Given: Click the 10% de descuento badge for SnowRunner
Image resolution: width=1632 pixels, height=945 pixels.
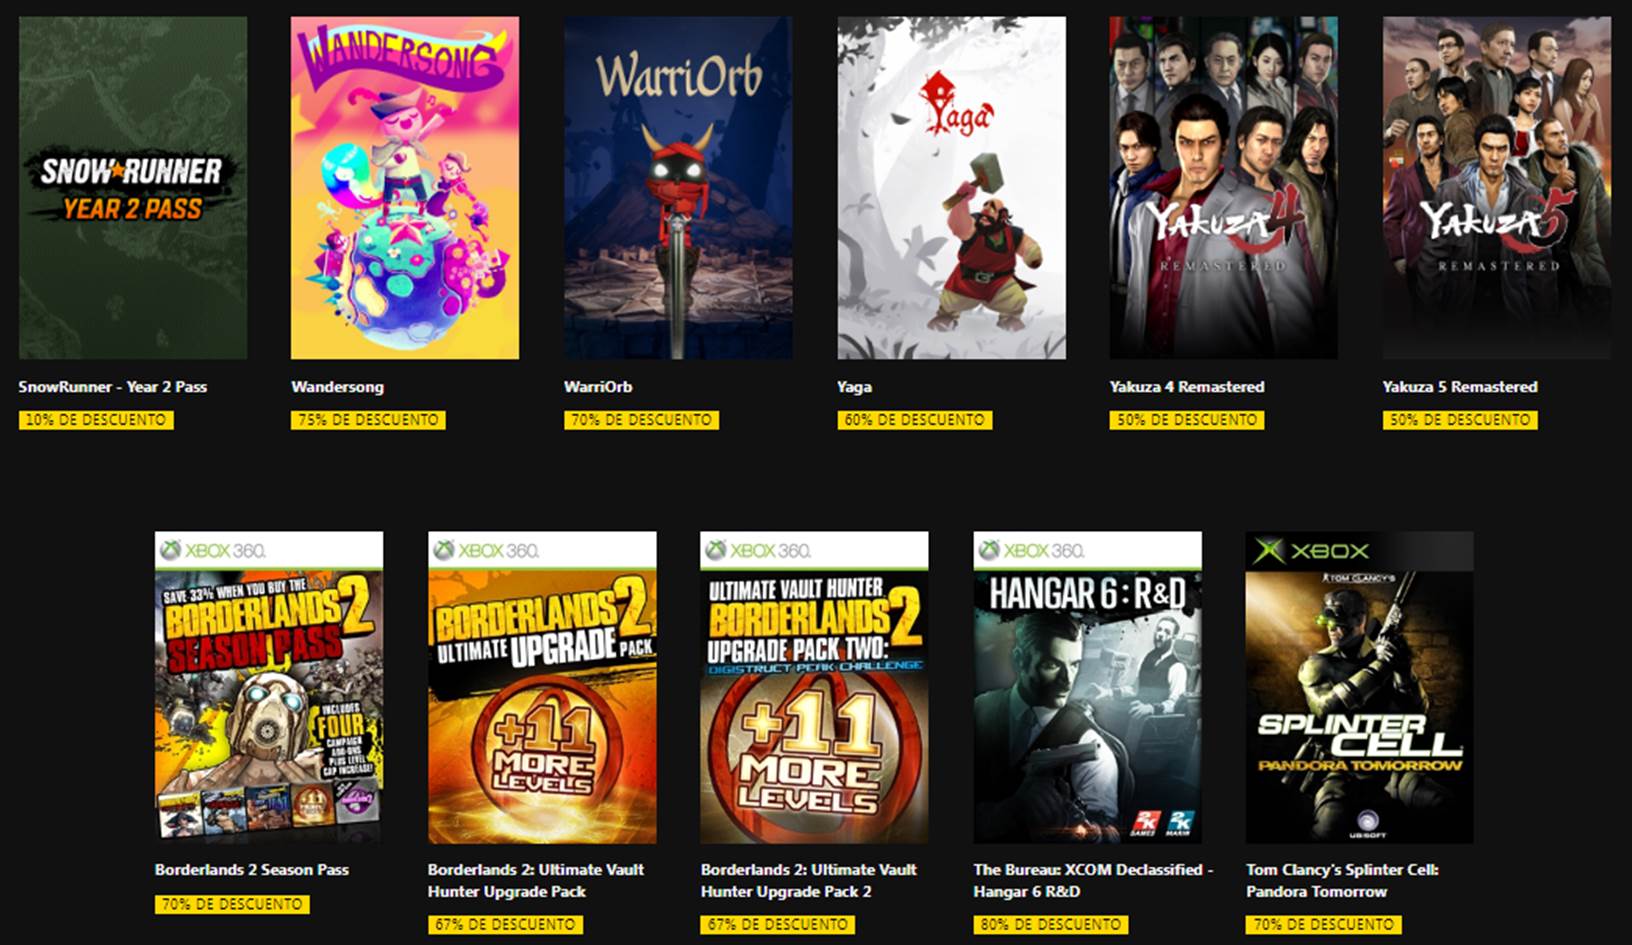Looking at the screenshot, I should [x=96, y=420].
